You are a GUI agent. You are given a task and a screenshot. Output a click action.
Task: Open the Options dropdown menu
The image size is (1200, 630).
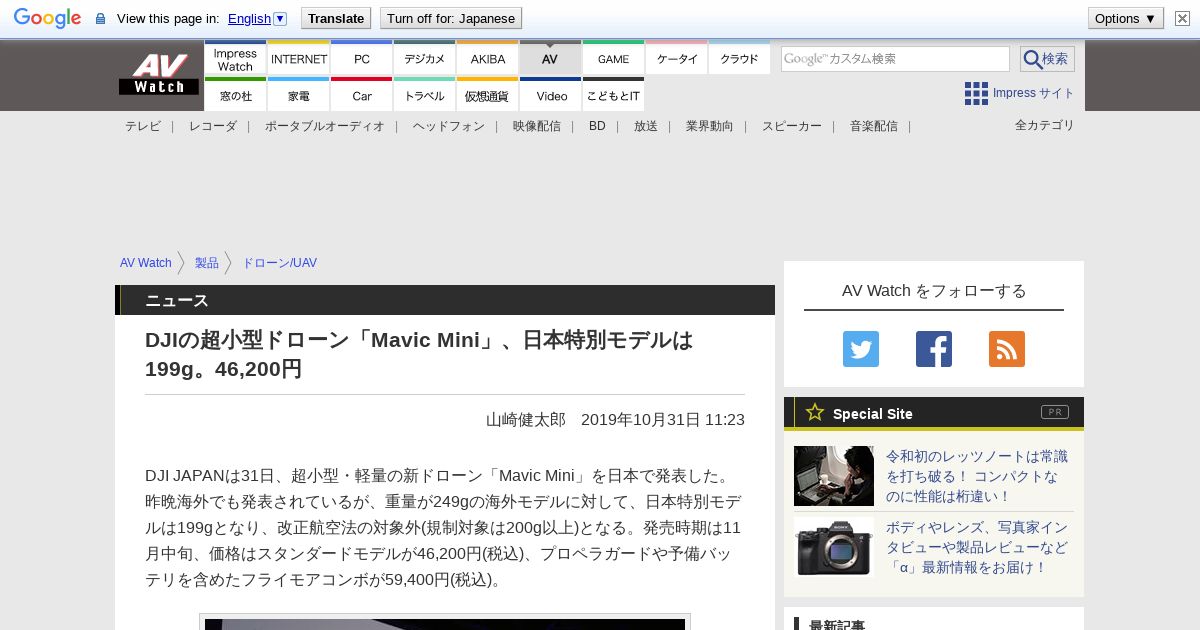pos(1125,18)
